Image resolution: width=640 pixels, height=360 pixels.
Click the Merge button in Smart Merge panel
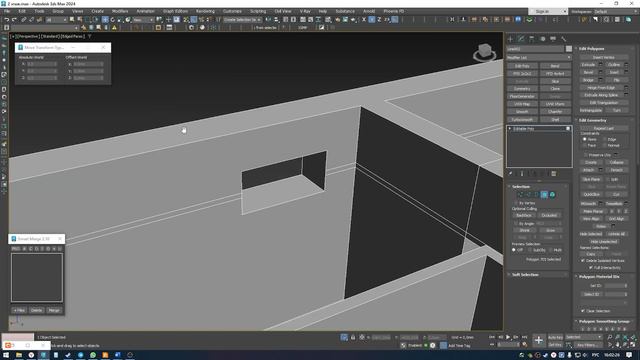(54, 310)
